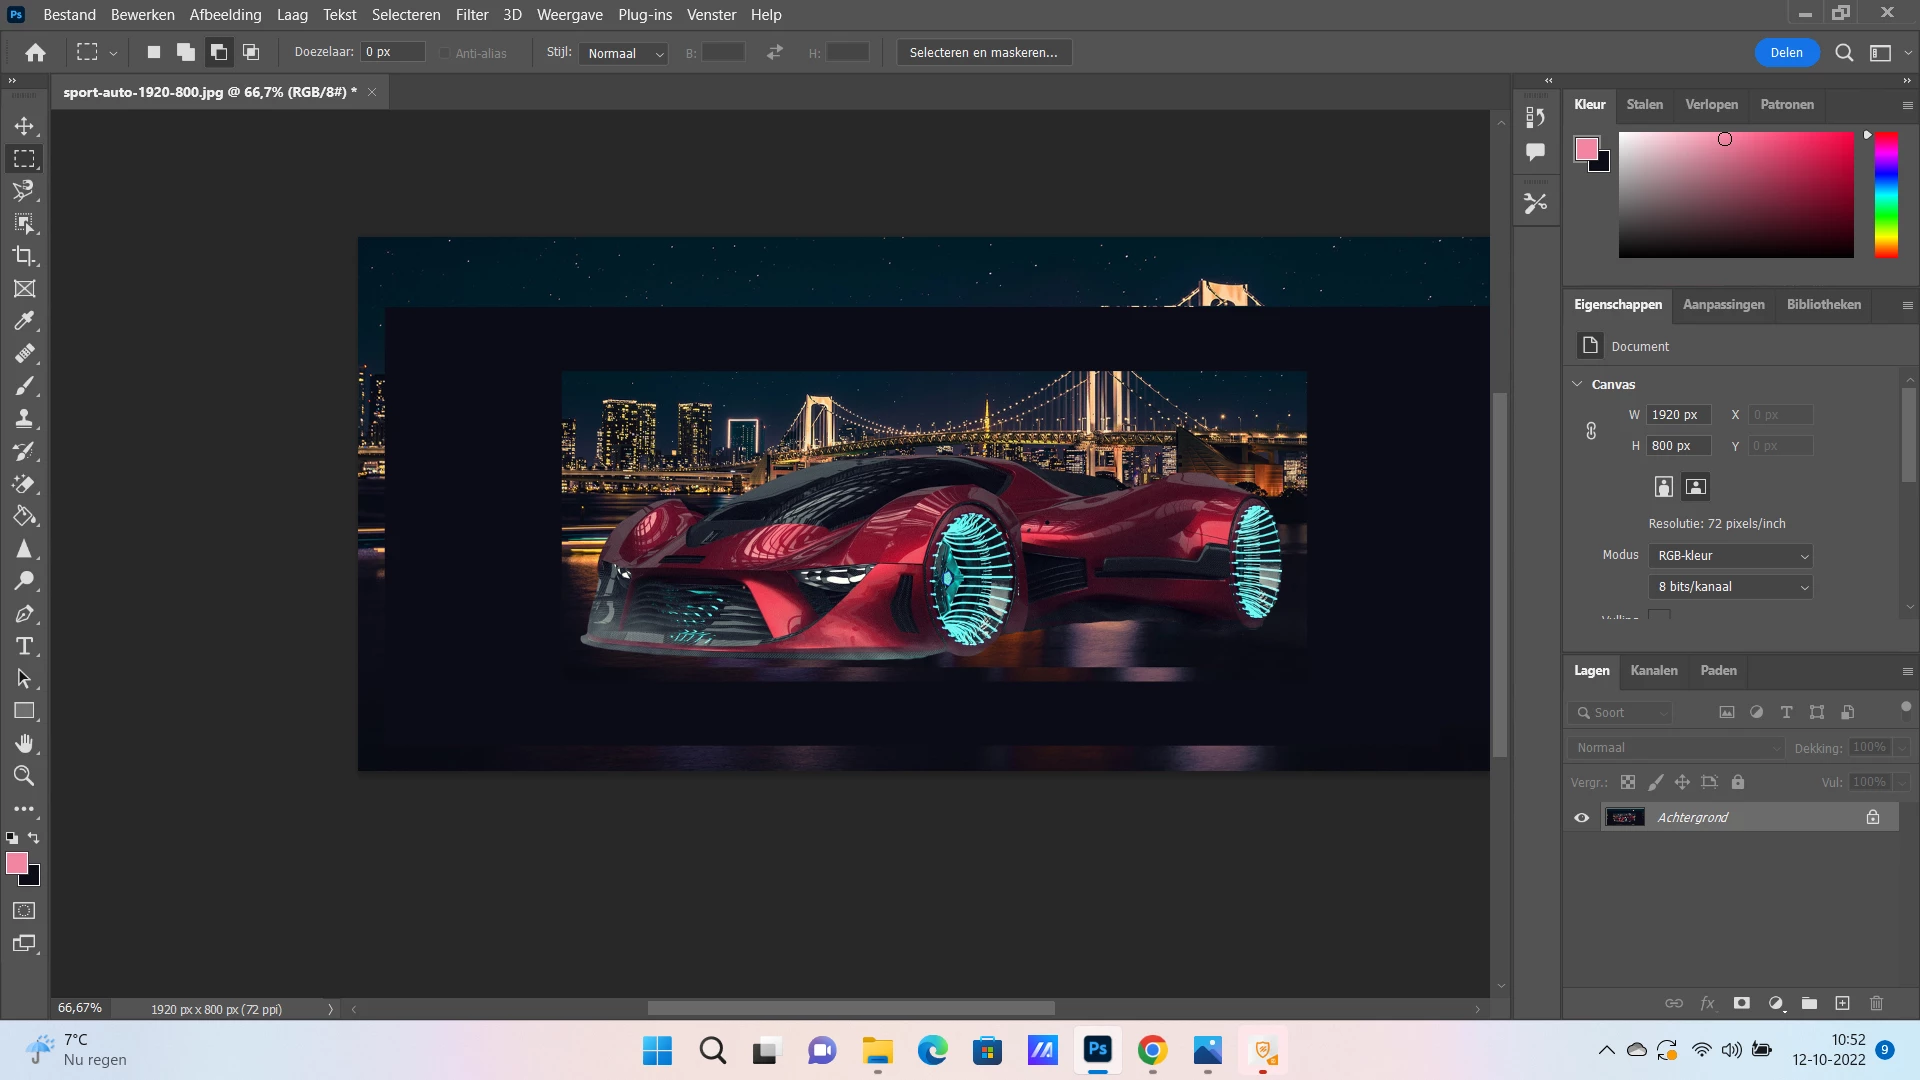The image size is (1920, 1080).
Task: Select the Zoom tool
Action: point(24,776)
